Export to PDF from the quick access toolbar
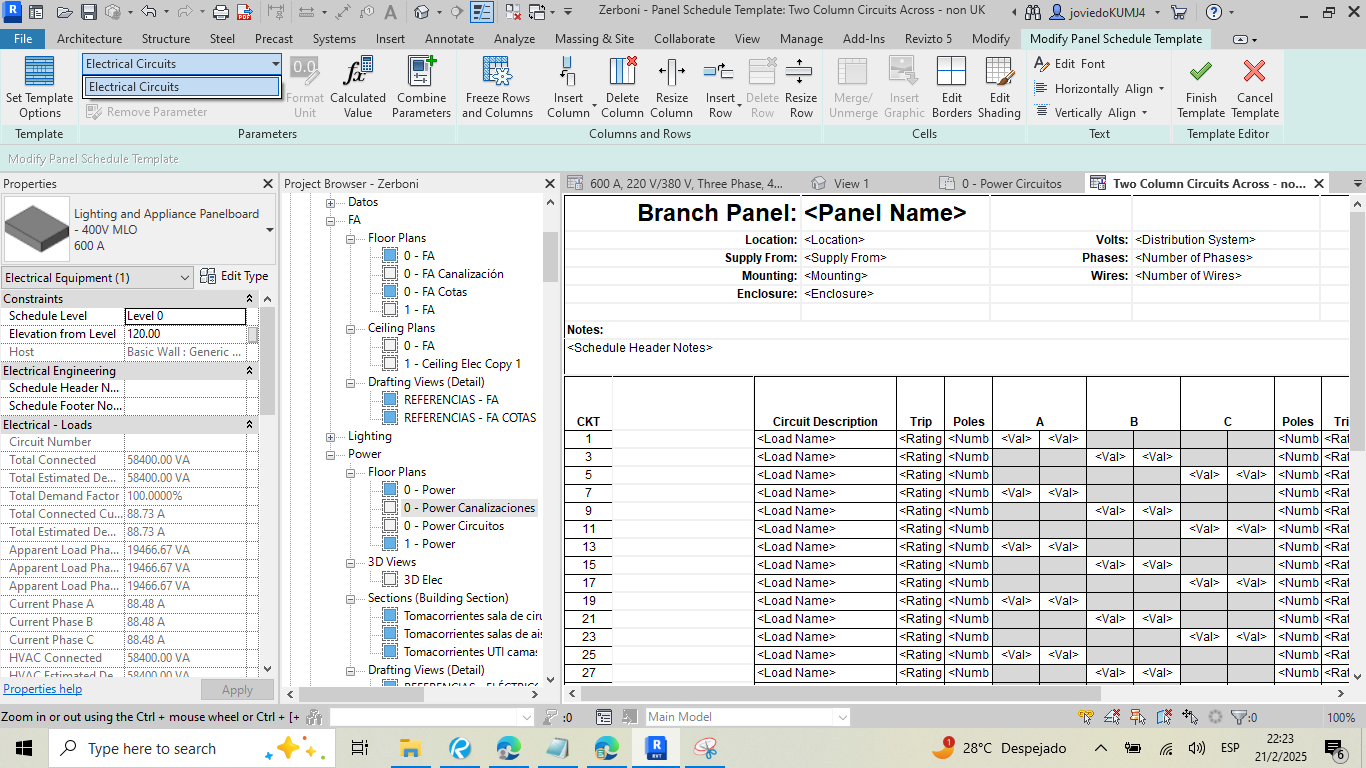Screen dimensions: 1366x768 pyautogui.click(x=245, y=13)
